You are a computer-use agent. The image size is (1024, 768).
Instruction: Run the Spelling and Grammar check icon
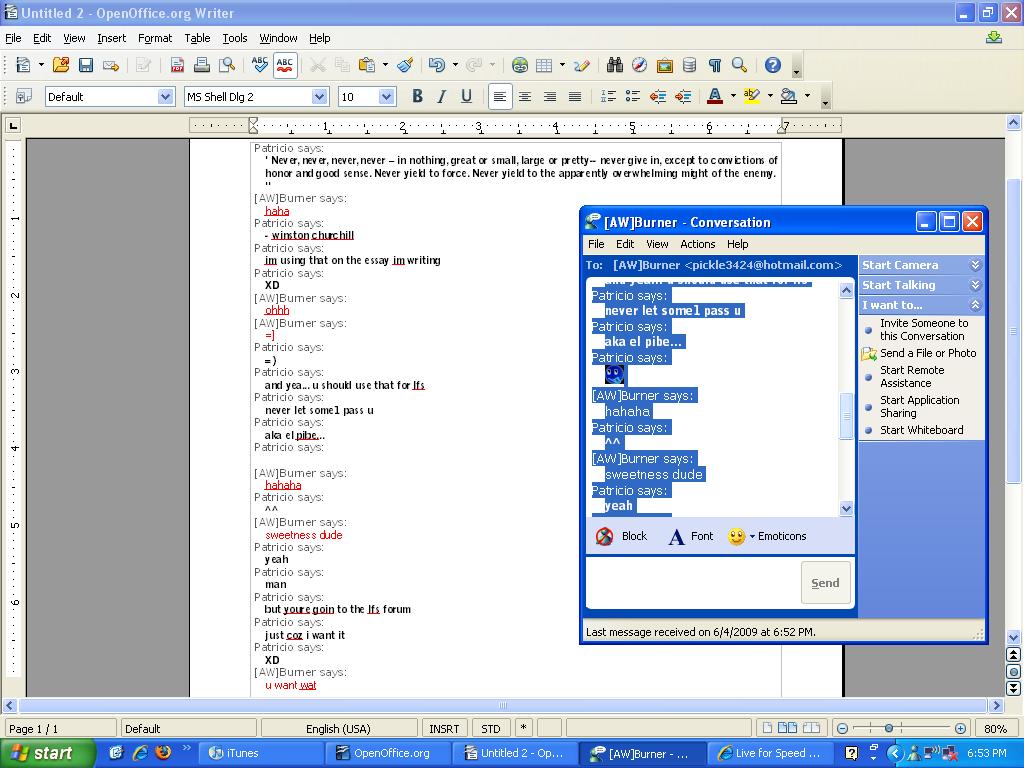click(259, 65)
